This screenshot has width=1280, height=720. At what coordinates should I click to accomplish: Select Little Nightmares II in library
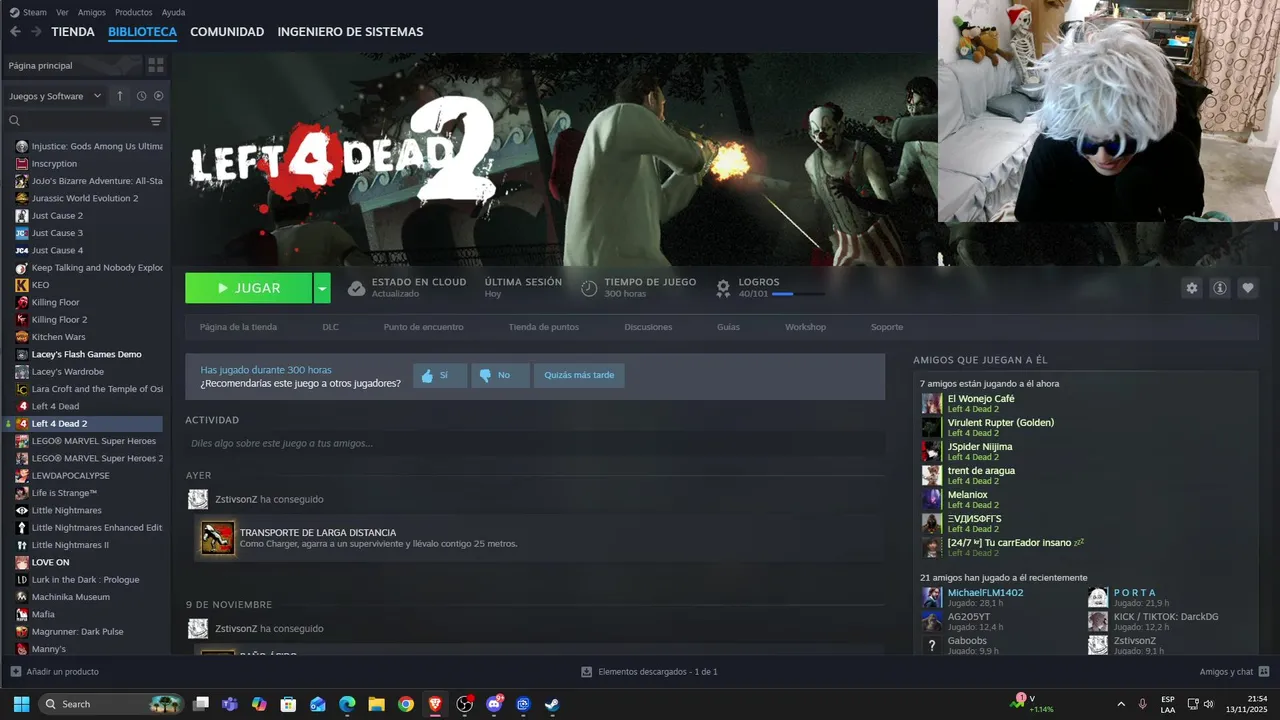pyautogui.click(x=70, y=545)
